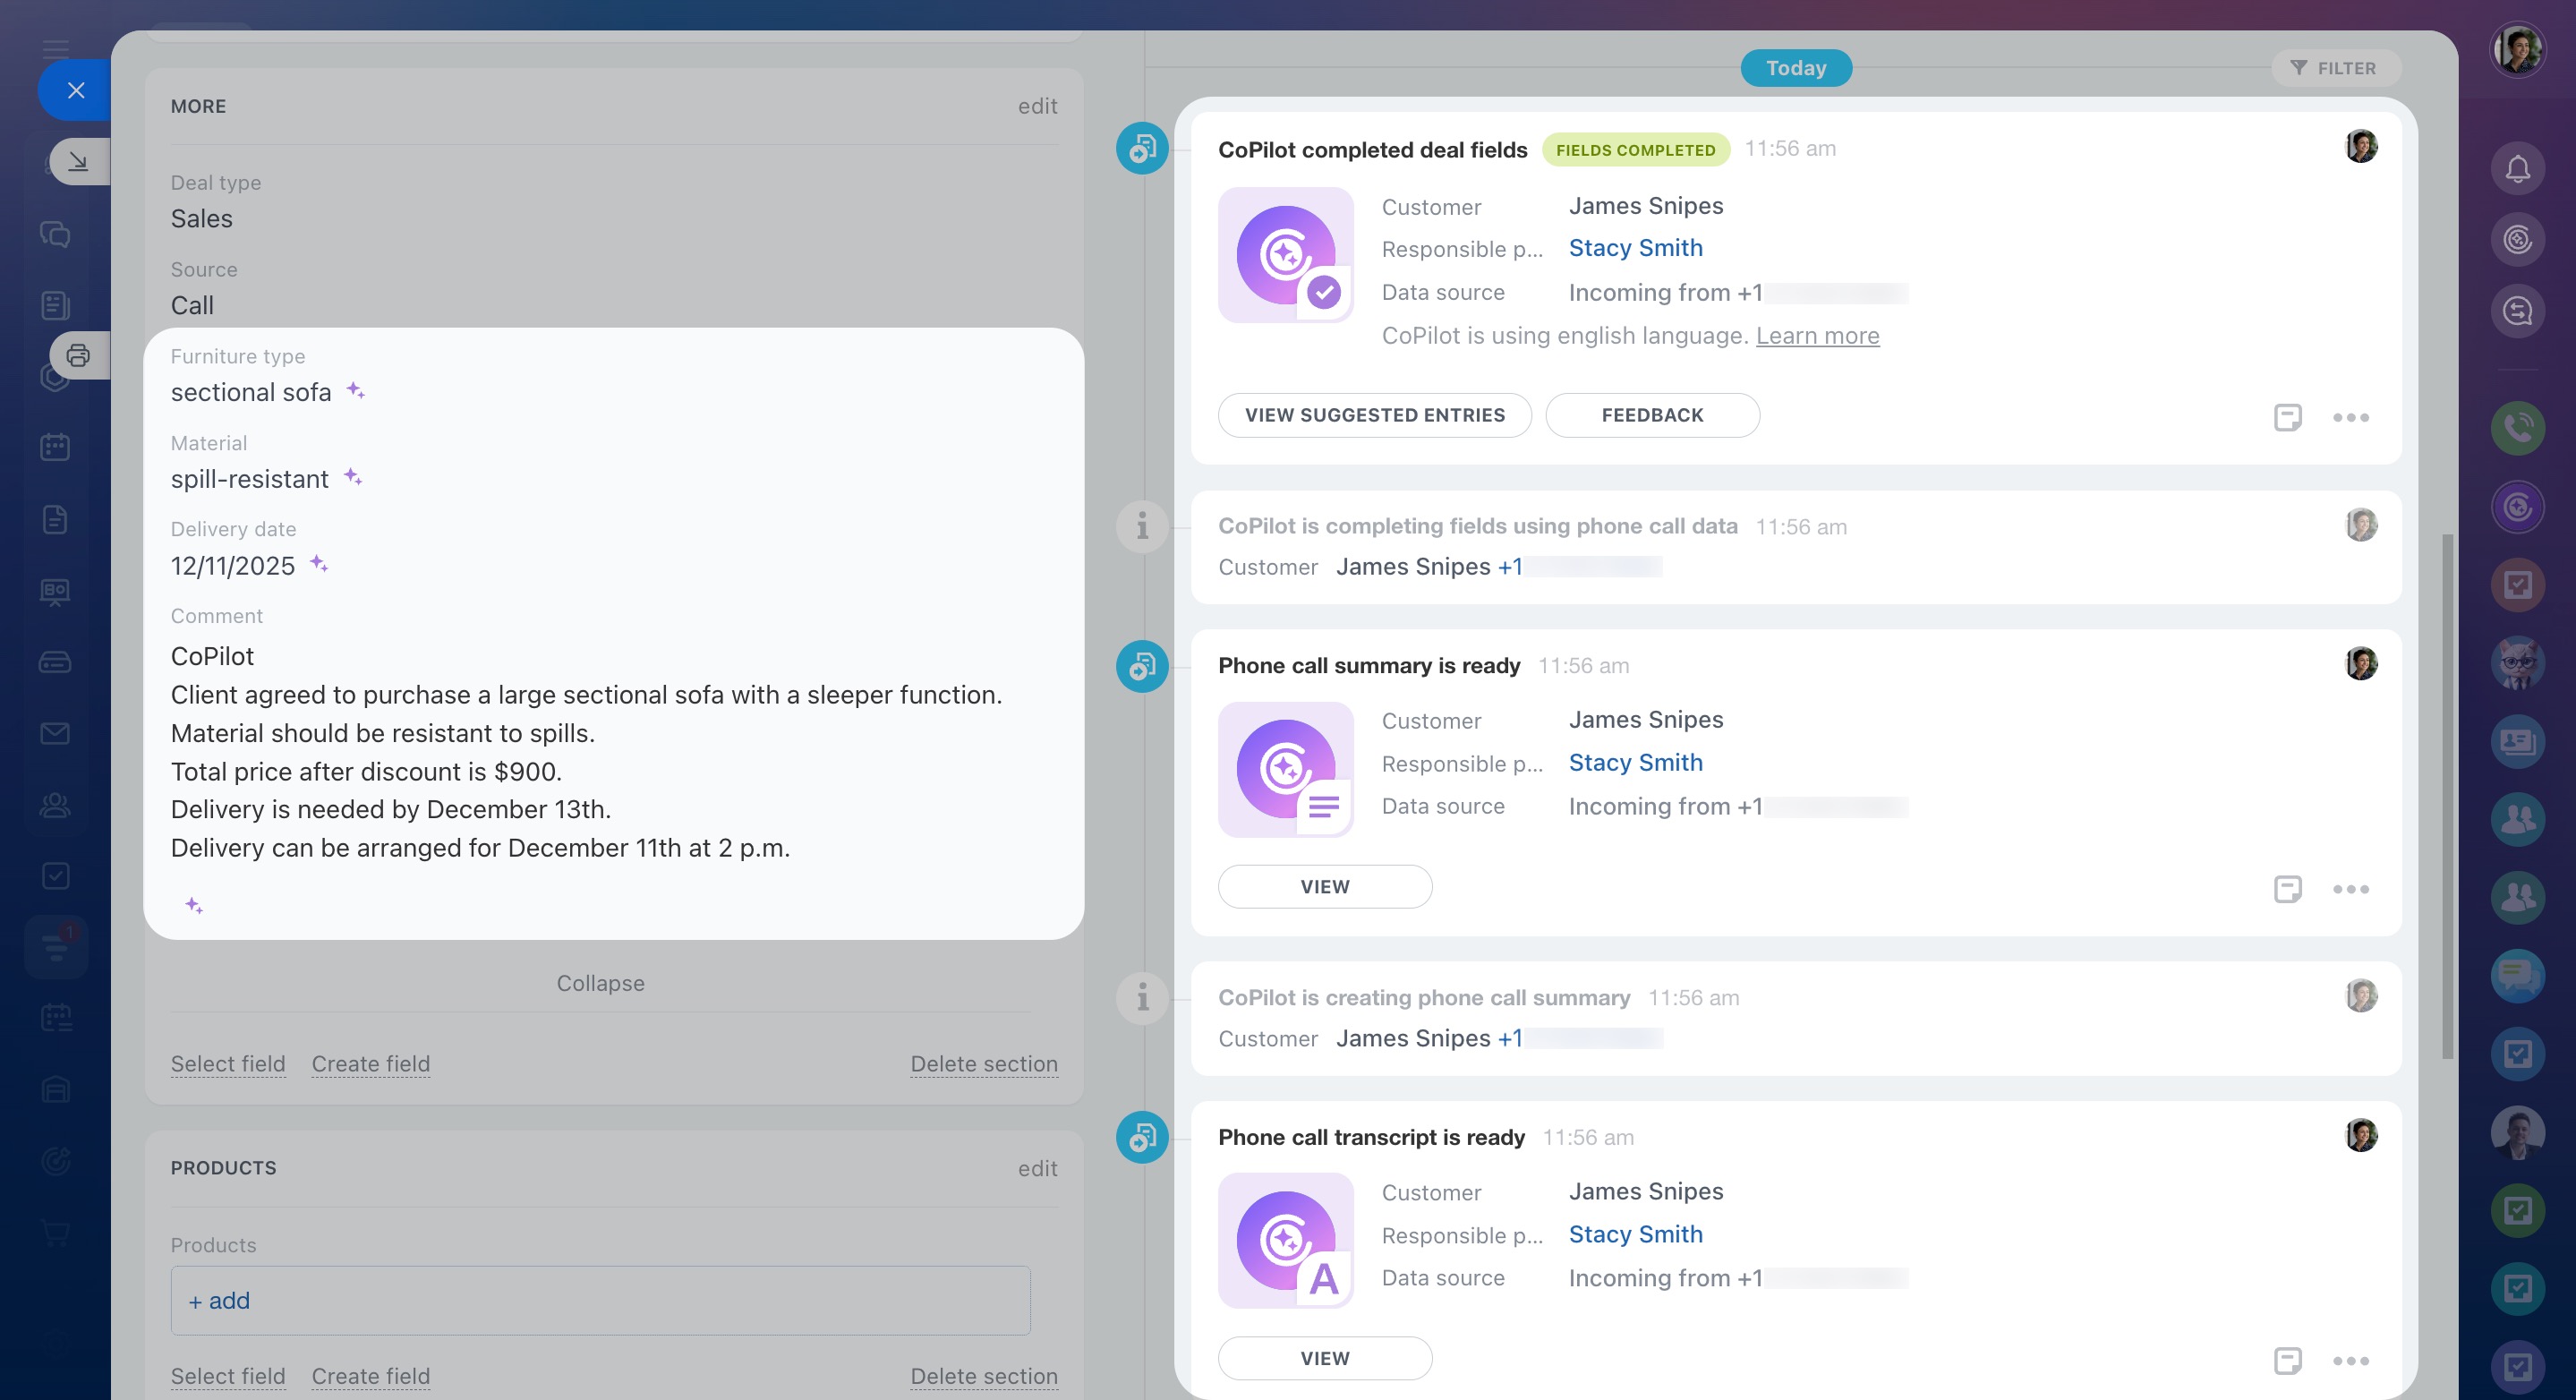Open Stacy Smith profile in summary card
The height and width of the screenshot is (1400, 2576).
tap(1635, 762)
